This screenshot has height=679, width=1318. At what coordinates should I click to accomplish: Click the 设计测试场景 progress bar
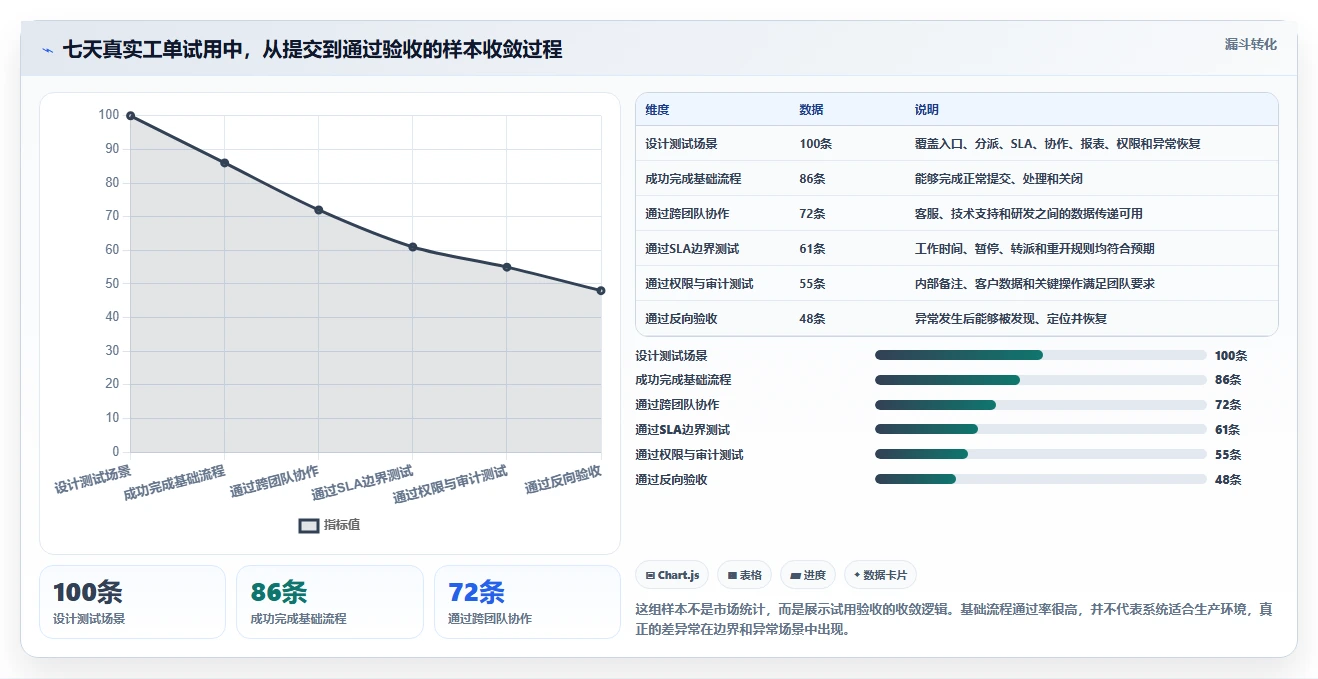click(1041, 355)
